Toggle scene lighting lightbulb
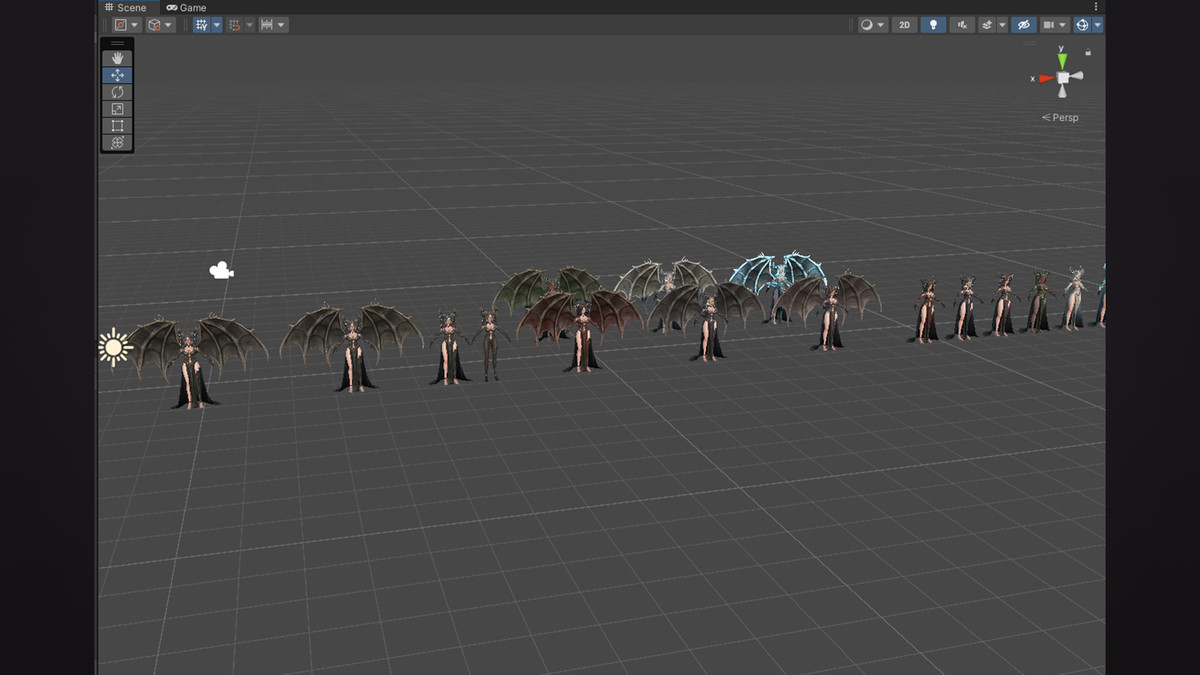 (x=933, y=25)
